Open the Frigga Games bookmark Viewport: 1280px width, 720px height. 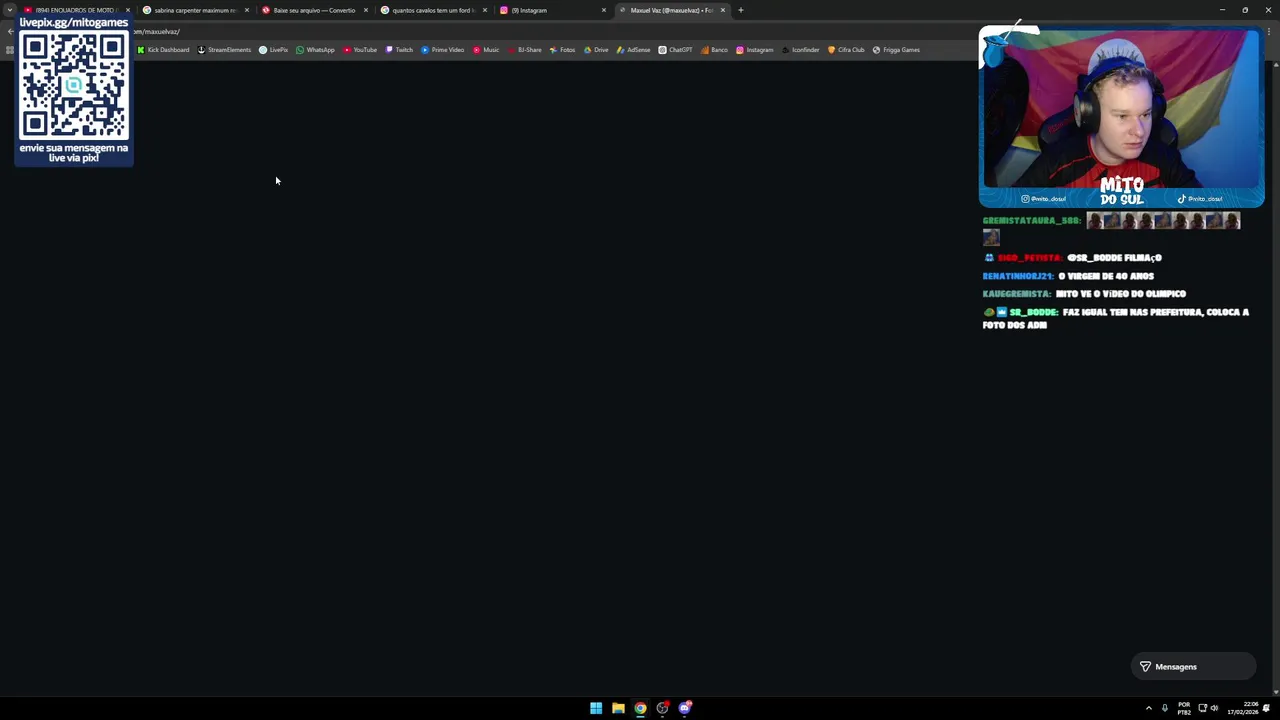896,50
